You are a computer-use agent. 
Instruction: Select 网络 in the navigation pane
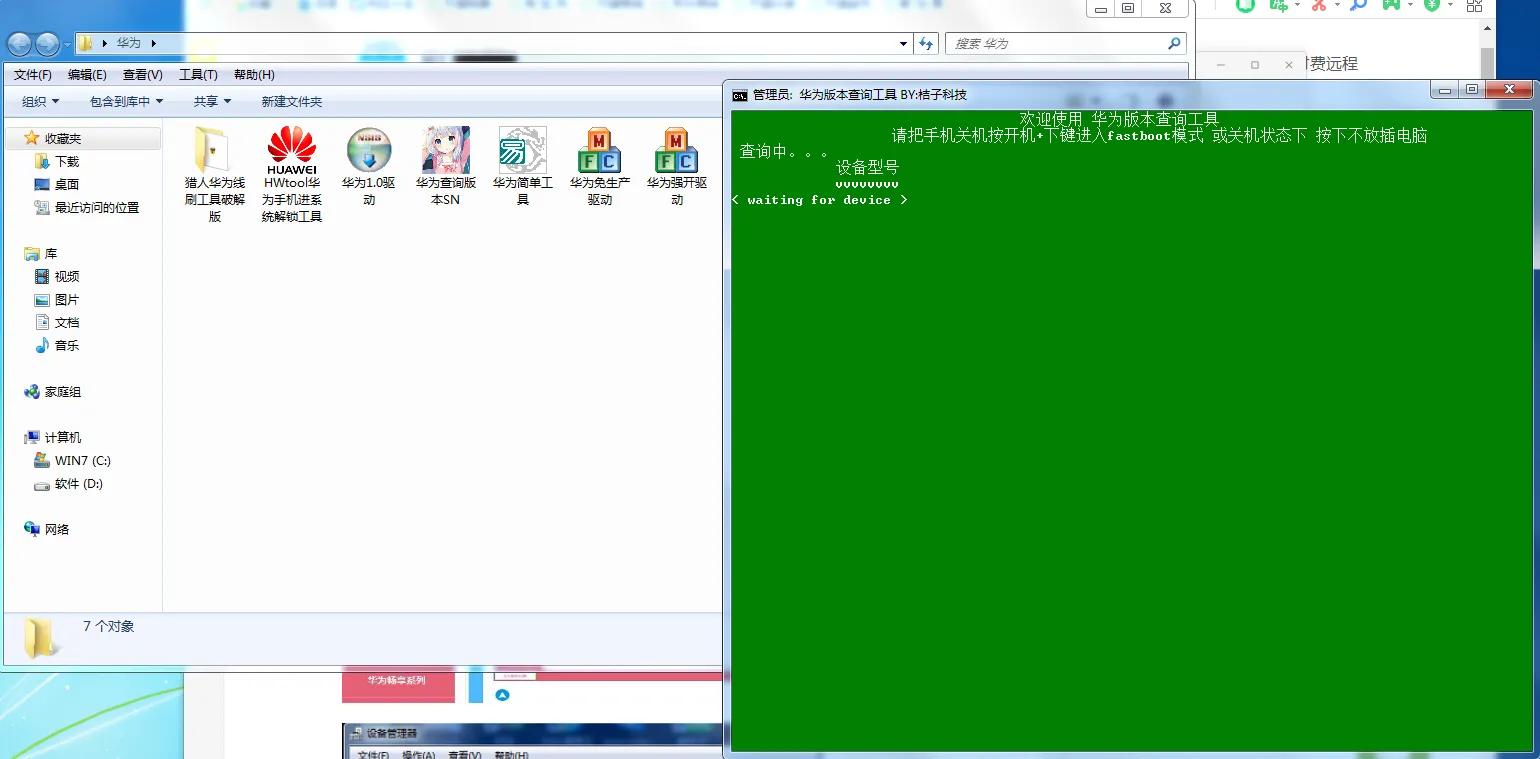pyautogui.click(x=57, y=529)
